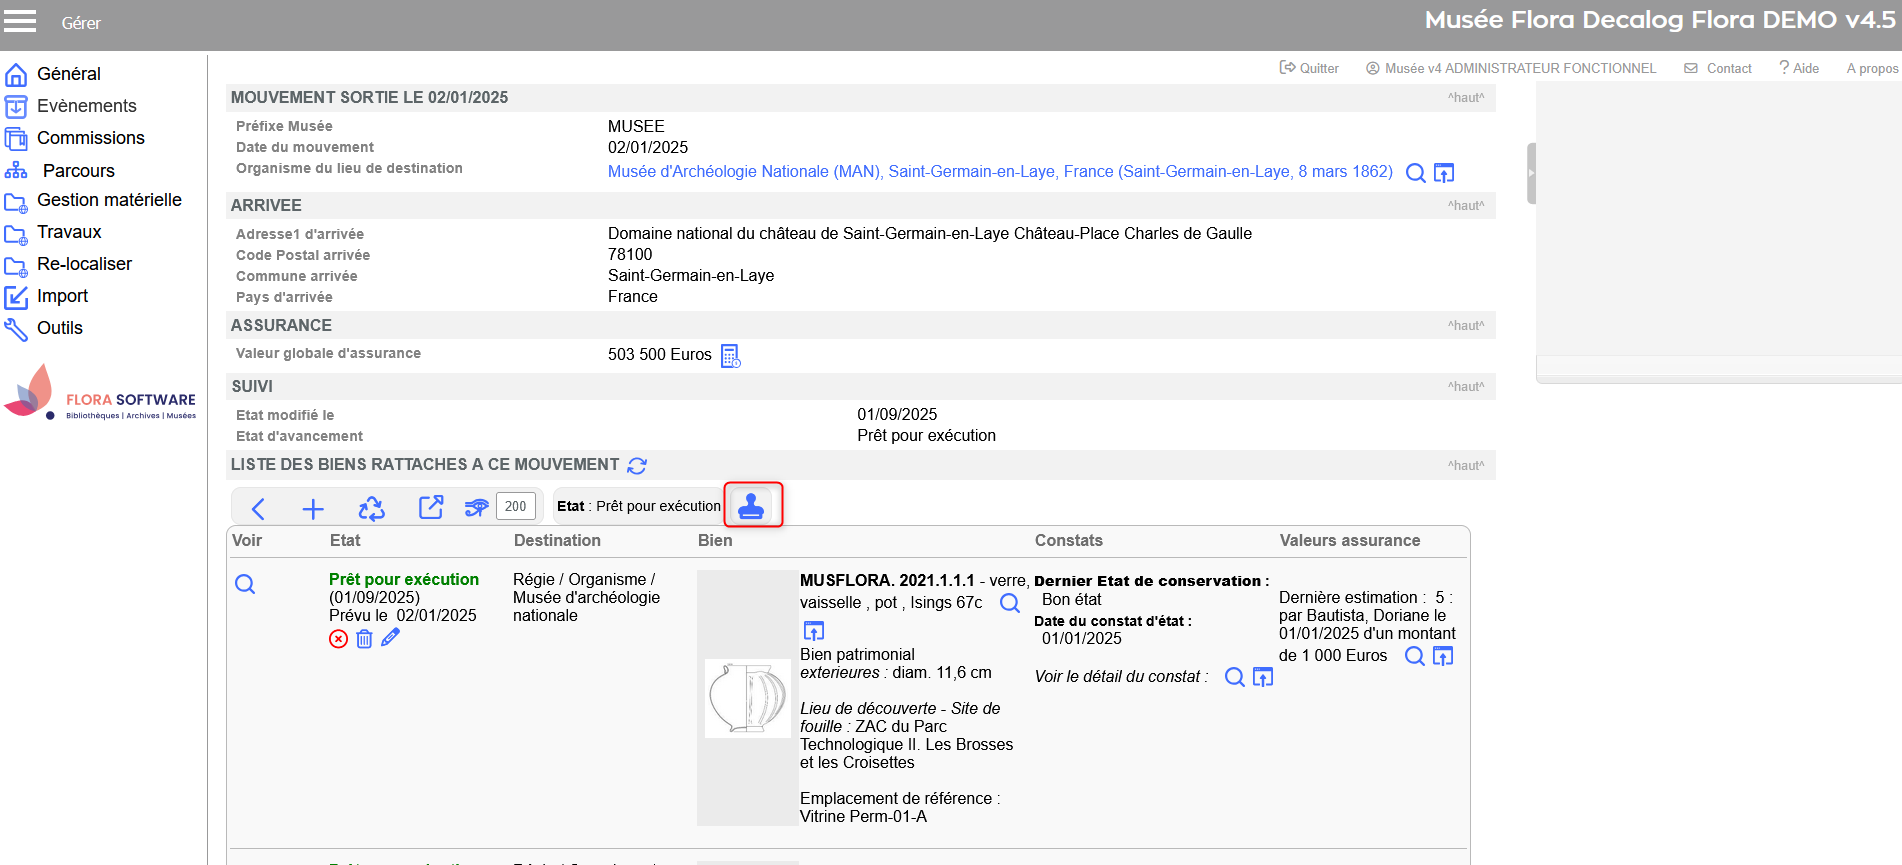Click the blue back arrow in the list toolbar
The width and height of the screenshot is (1902, 865).
click(258, 509)
